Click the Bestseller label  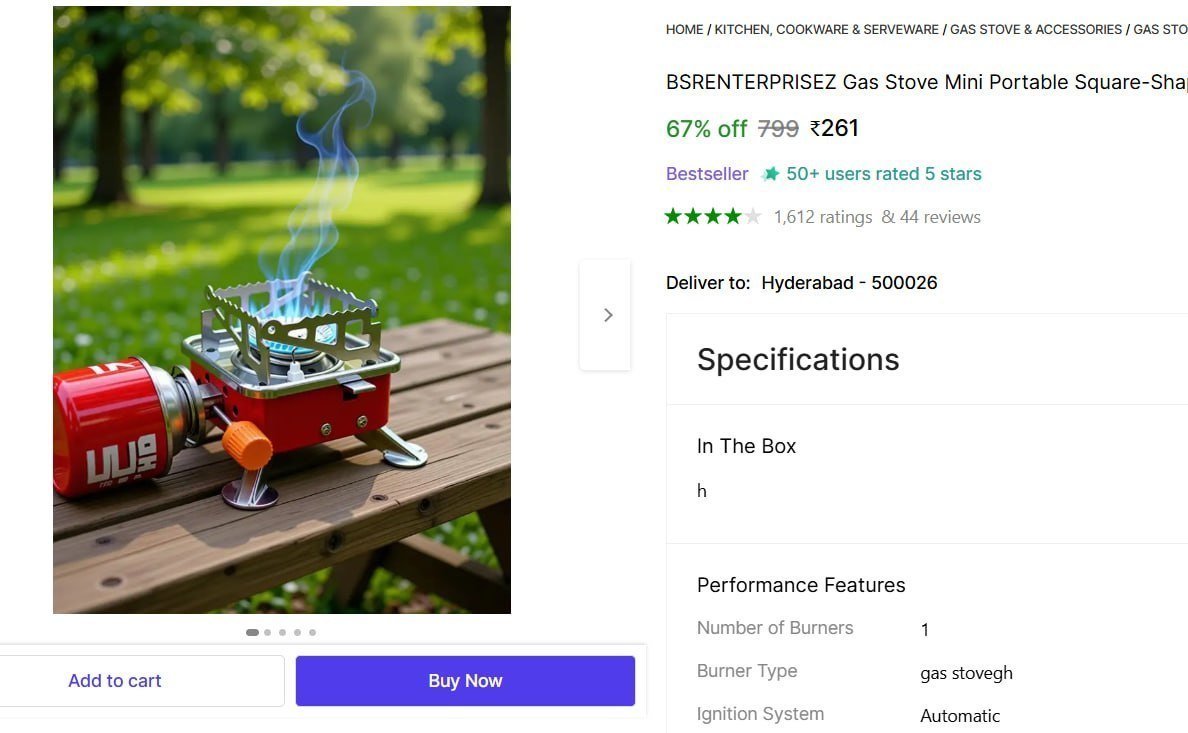(x=707, y=173)
